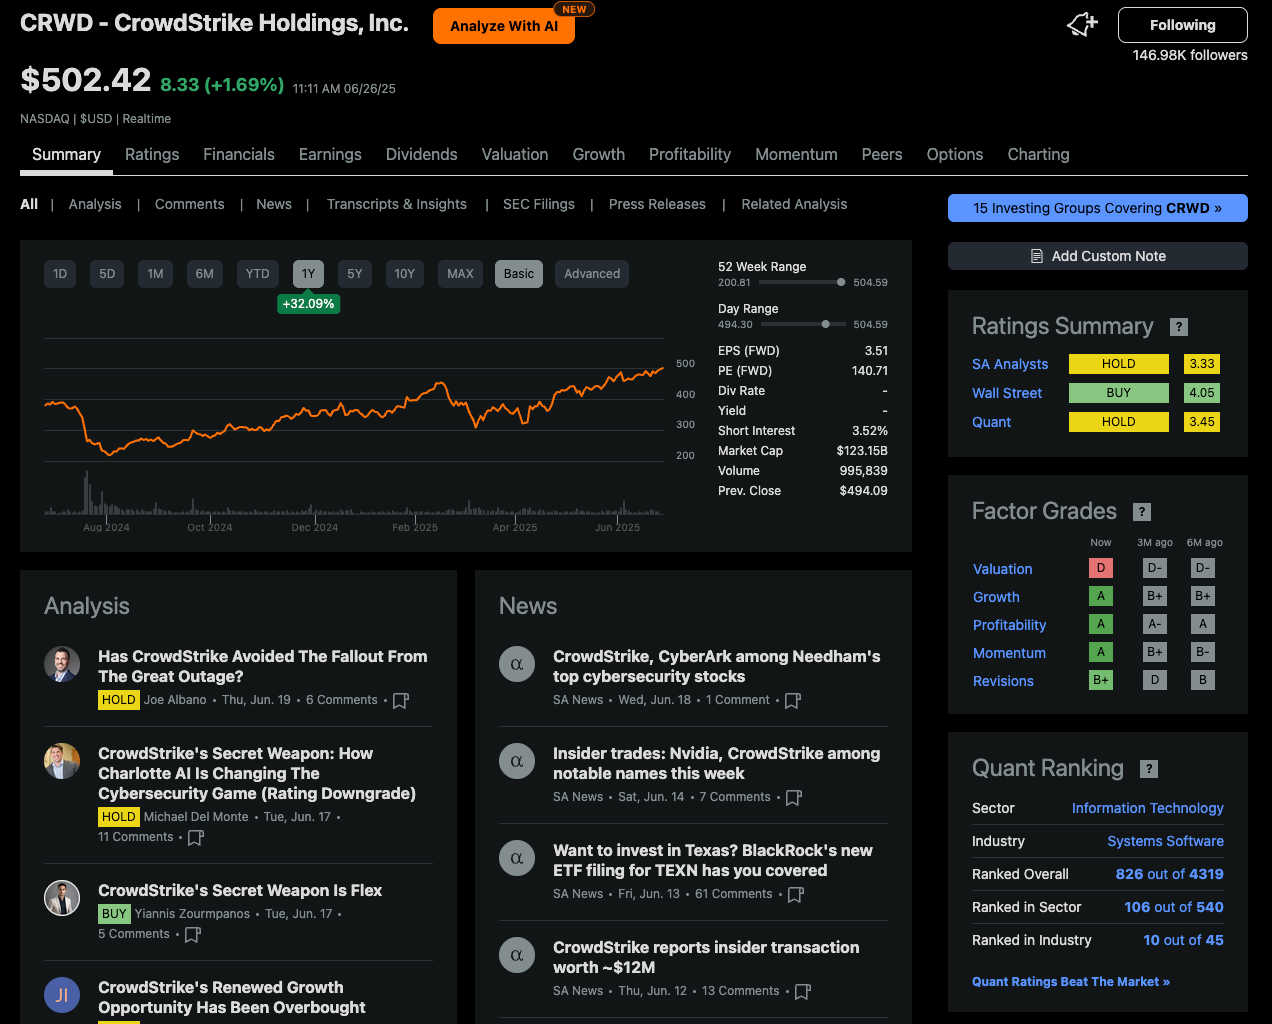This screenshot has height=1024, width=1272.
Task: Click Yiannis Zourmpanos' author avatar
Action: point(62,899)
